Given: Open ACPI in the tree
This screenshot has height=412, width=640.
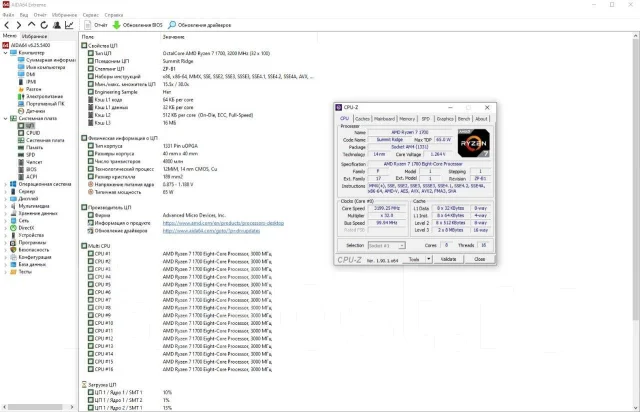Looking at the screenshot, I should [28, 177].
